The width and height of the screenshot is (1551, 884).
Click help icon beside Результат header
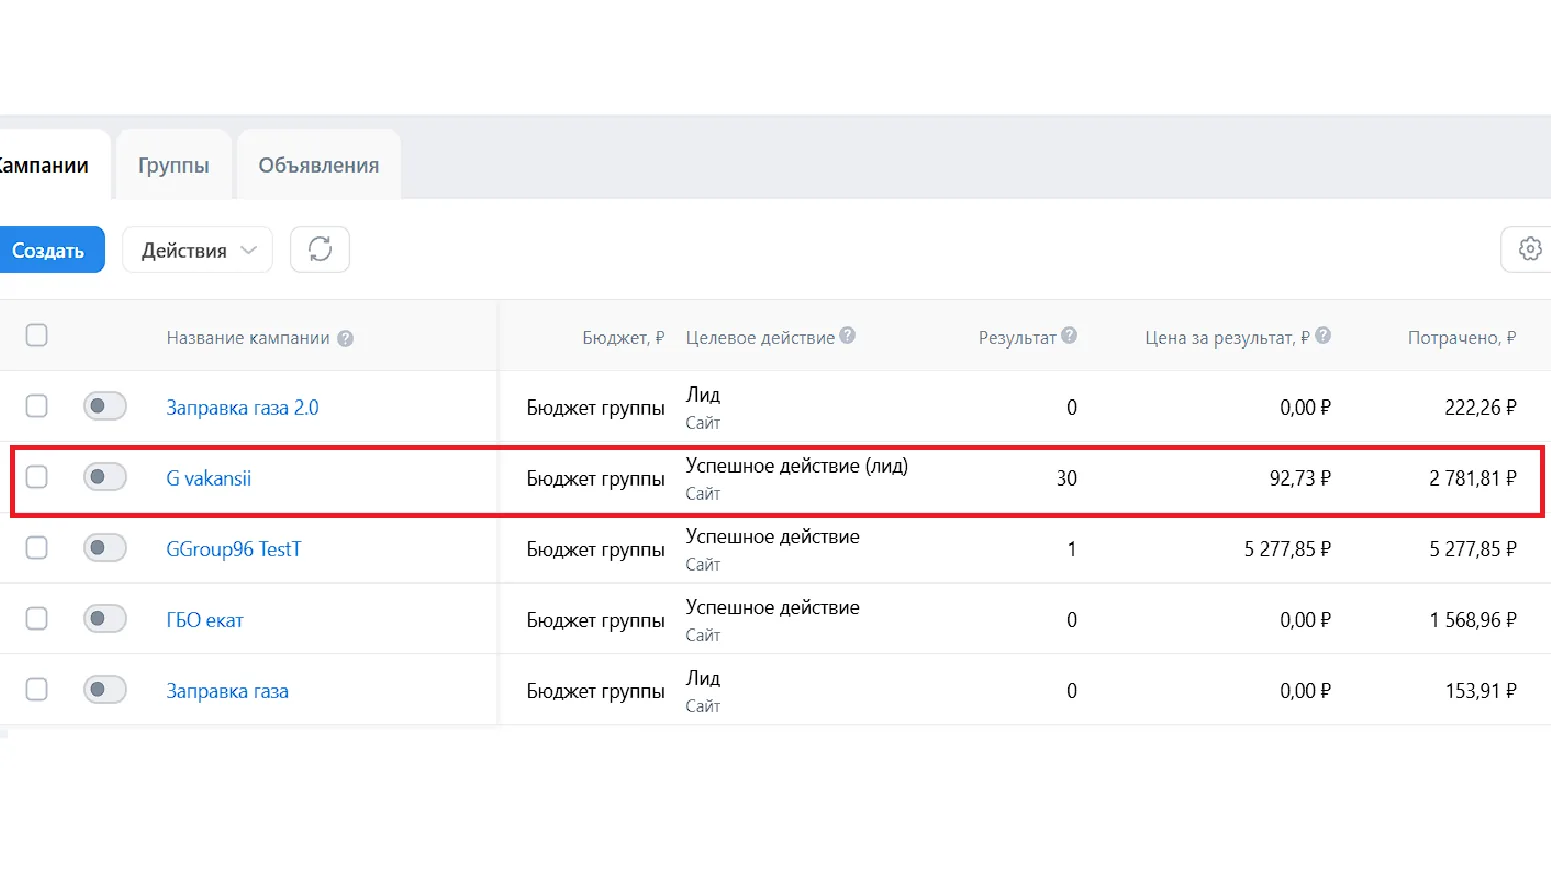pyautogui.click(x=1069, y=336)
